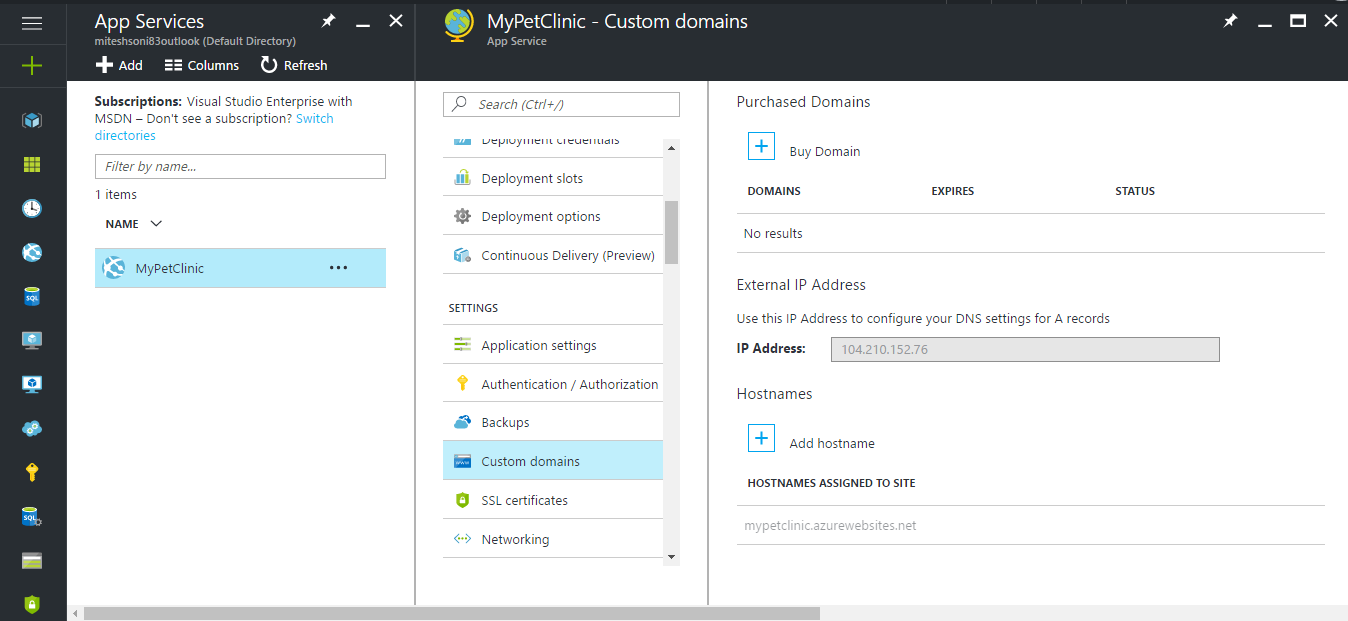Click the green plus New resource icon
The height and width of the screenshot is (621, 1348).
pyautogui.click(x=32, y=66)
